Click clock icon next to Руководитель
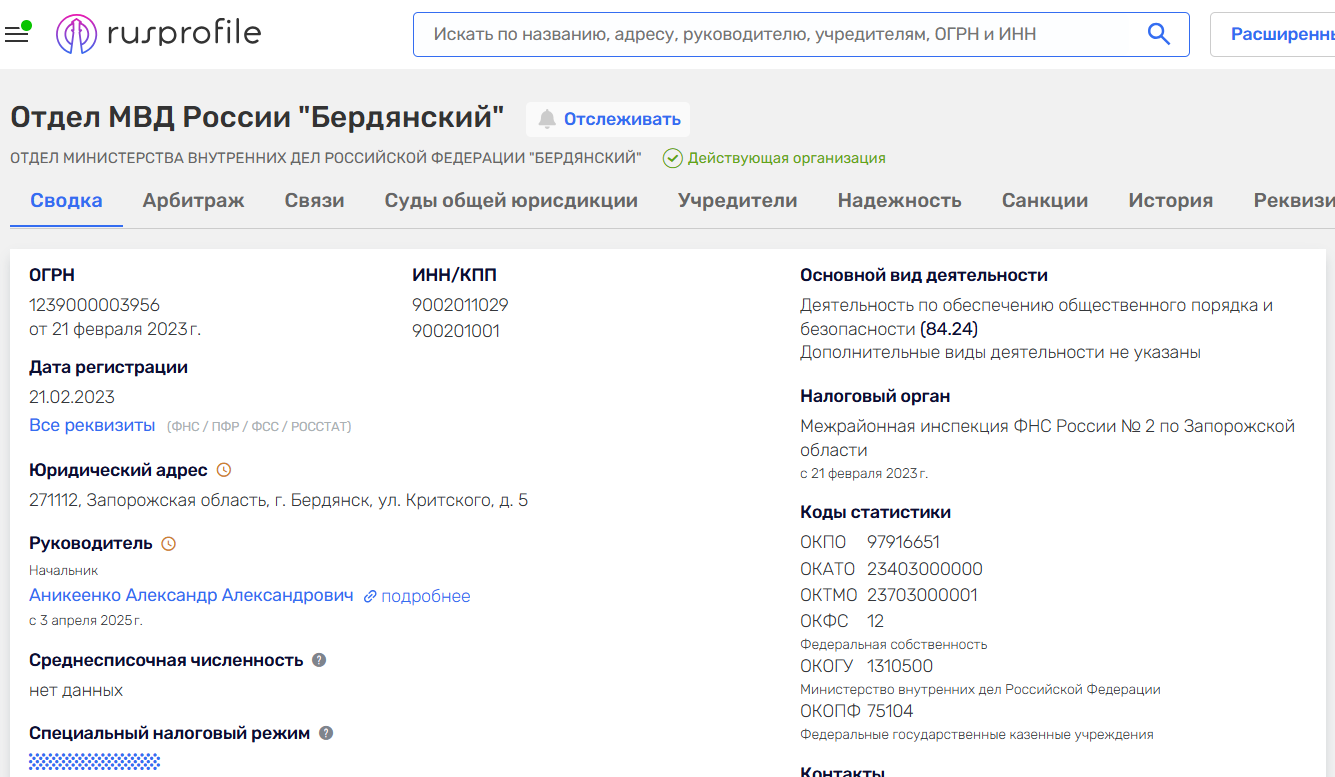 [x=169, y=544]
